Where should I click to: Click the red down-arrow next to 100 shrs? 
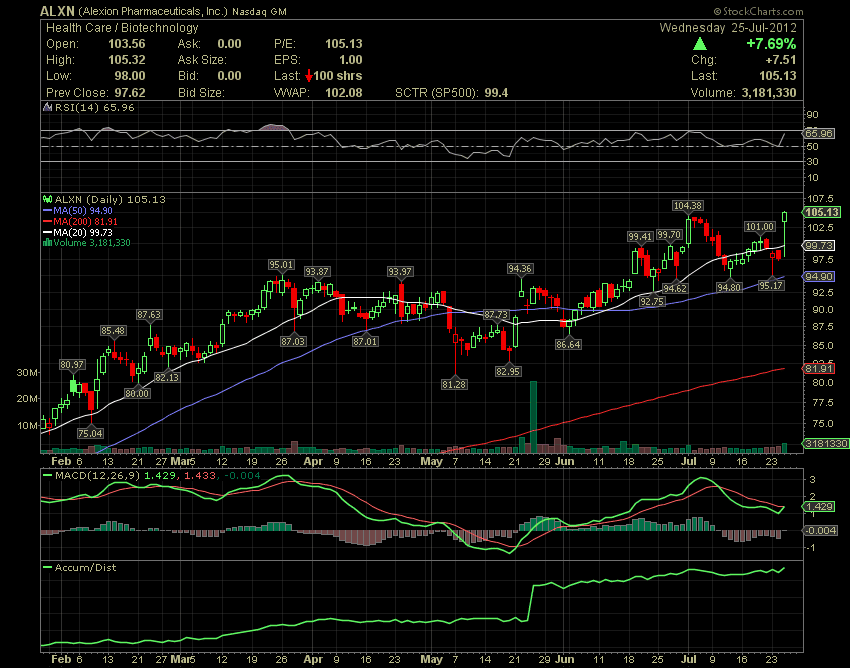coord(308,76)
